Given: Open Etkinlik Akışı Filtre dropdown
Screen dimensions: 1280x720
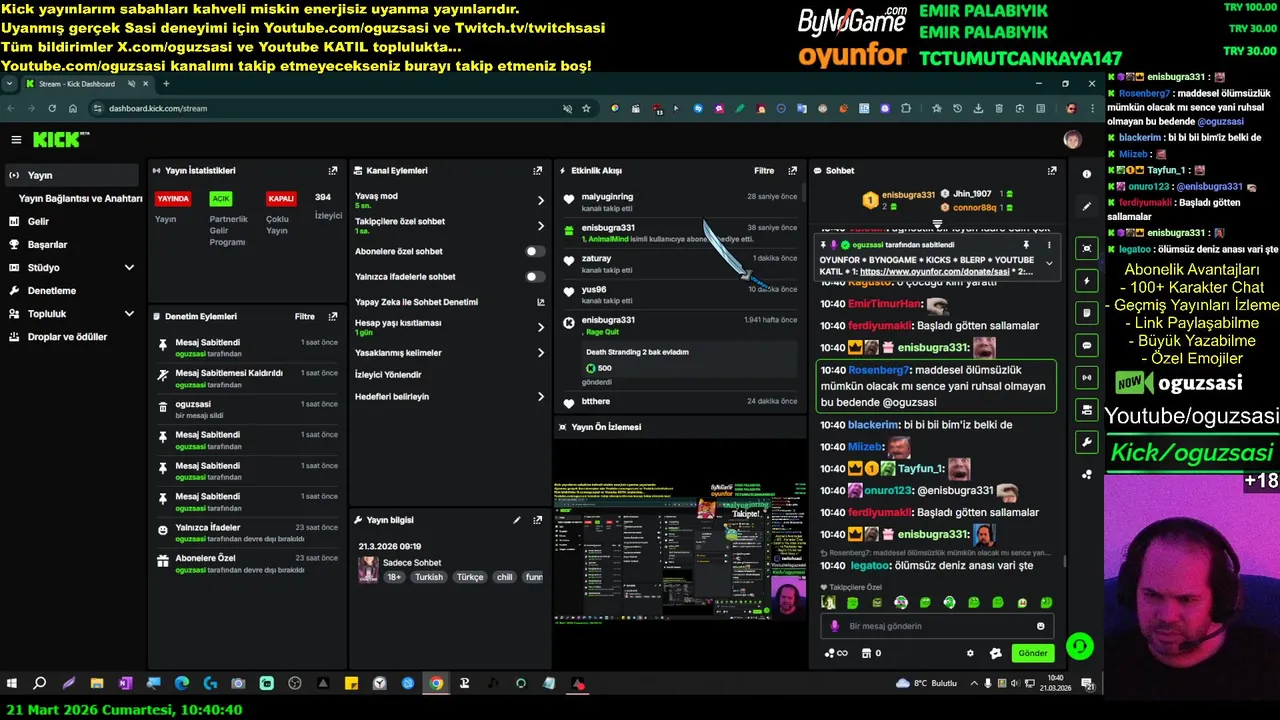Looking at the screenshot, I should click(x=764, y=171).
